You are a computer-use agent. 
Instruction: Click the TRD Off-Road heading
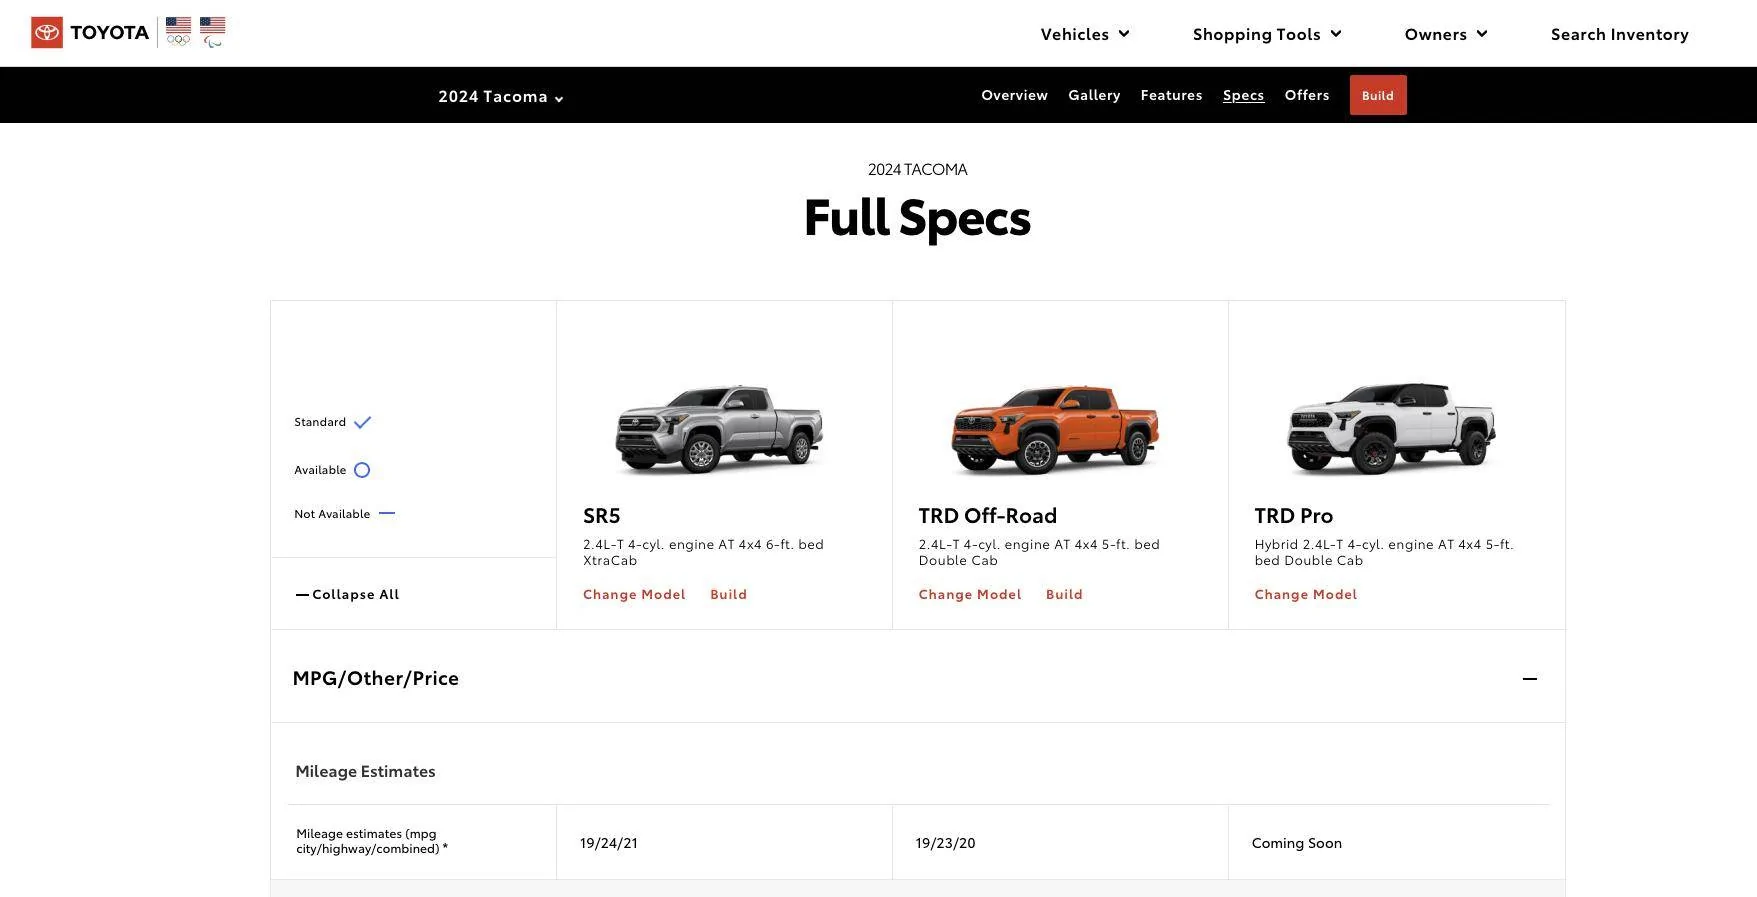coord(987,515)
